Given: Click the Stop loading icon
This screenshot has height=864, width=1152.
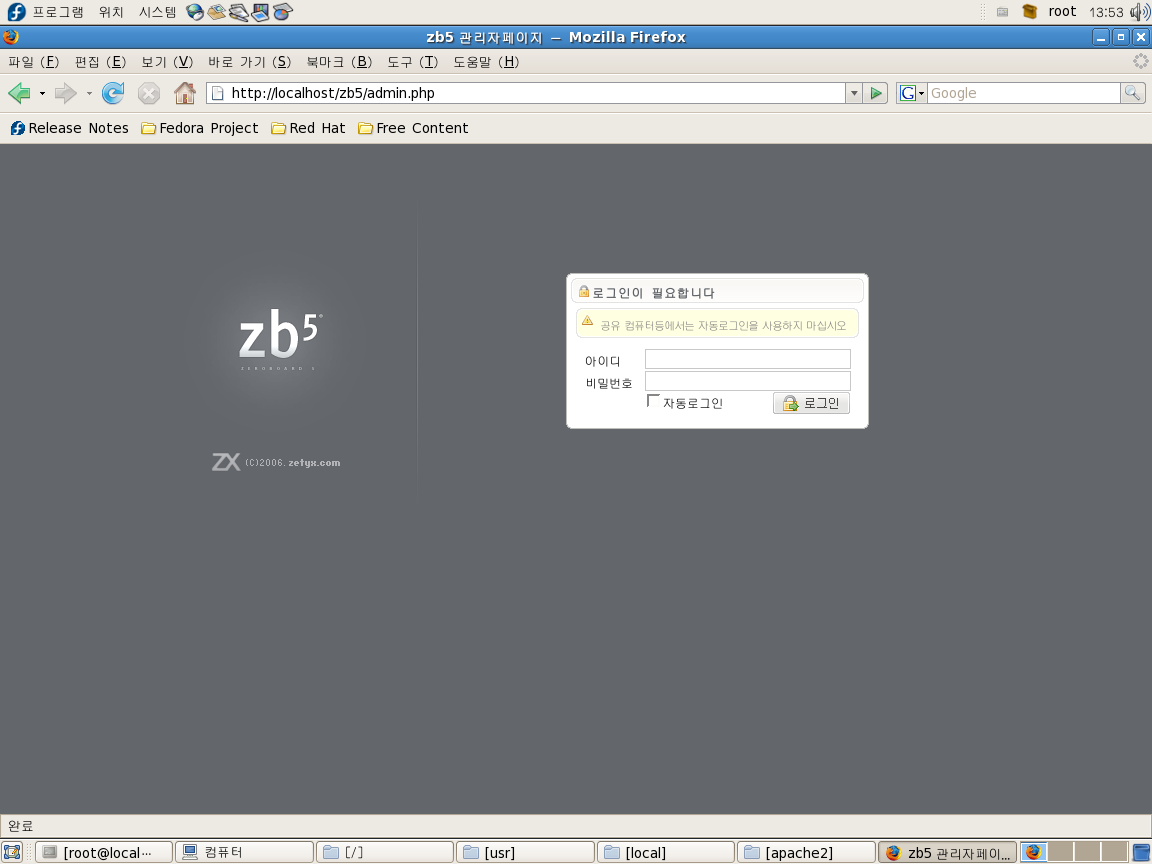Looking at the screenshot, I should 149,93.
